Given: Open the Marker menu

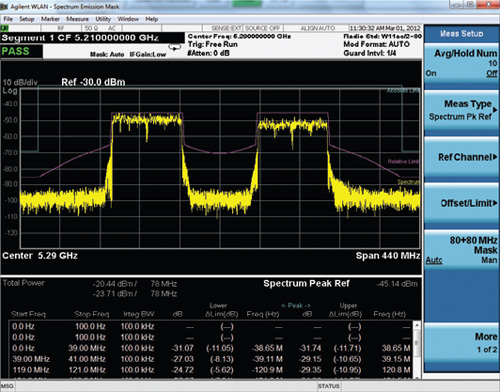Looking at the screenshot, I should pos(50,19).
